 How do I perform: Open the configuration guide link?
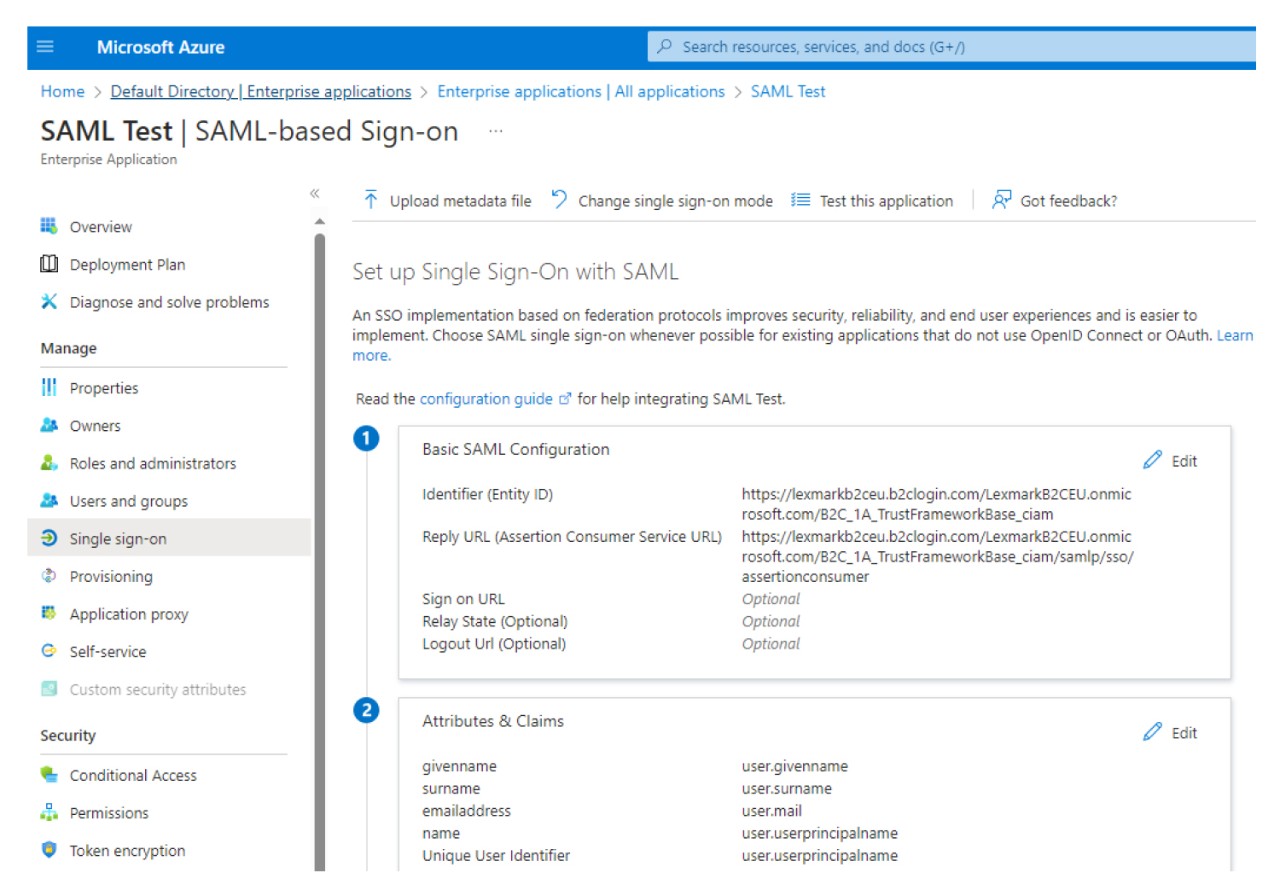[486, 398]
